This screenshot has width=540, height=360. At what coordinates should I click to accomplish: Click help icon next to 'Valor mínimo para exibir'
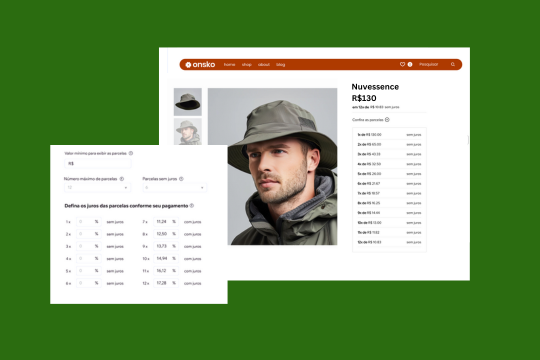pyautogui.click(x=131, y=153)
